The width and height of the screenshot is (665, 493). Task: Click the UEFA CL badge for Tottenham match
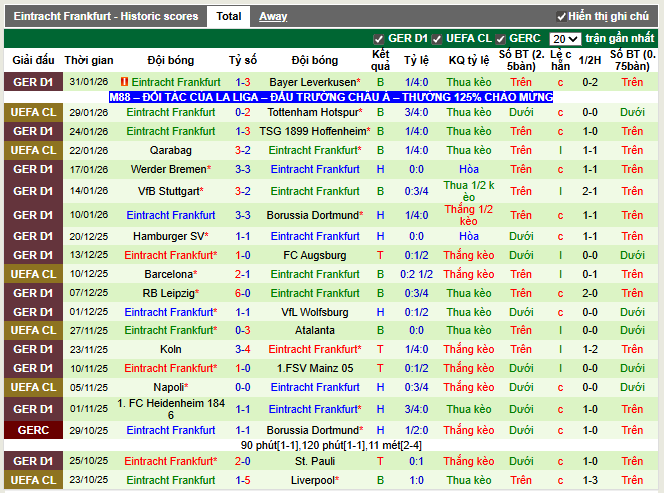[x=33, y=113]
